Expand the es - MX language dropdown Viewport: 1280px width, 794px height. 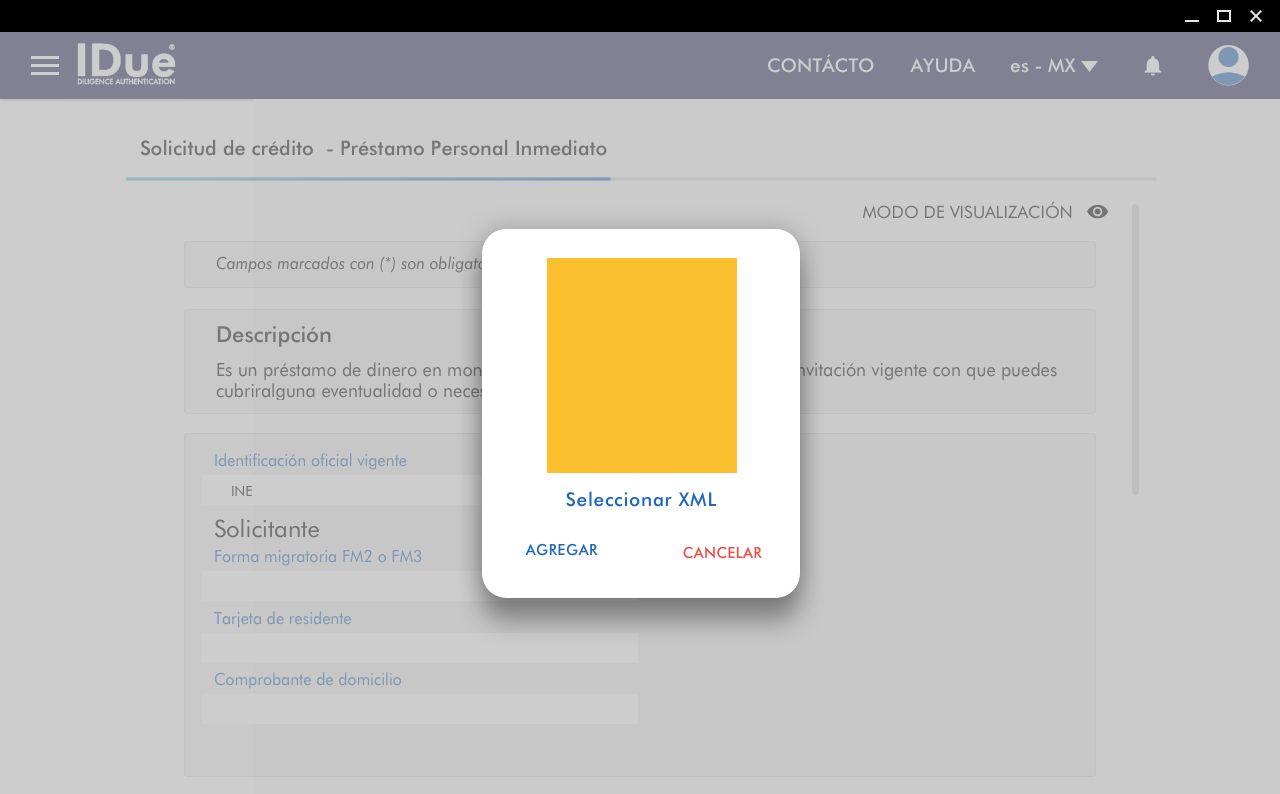pos(1053,66)
